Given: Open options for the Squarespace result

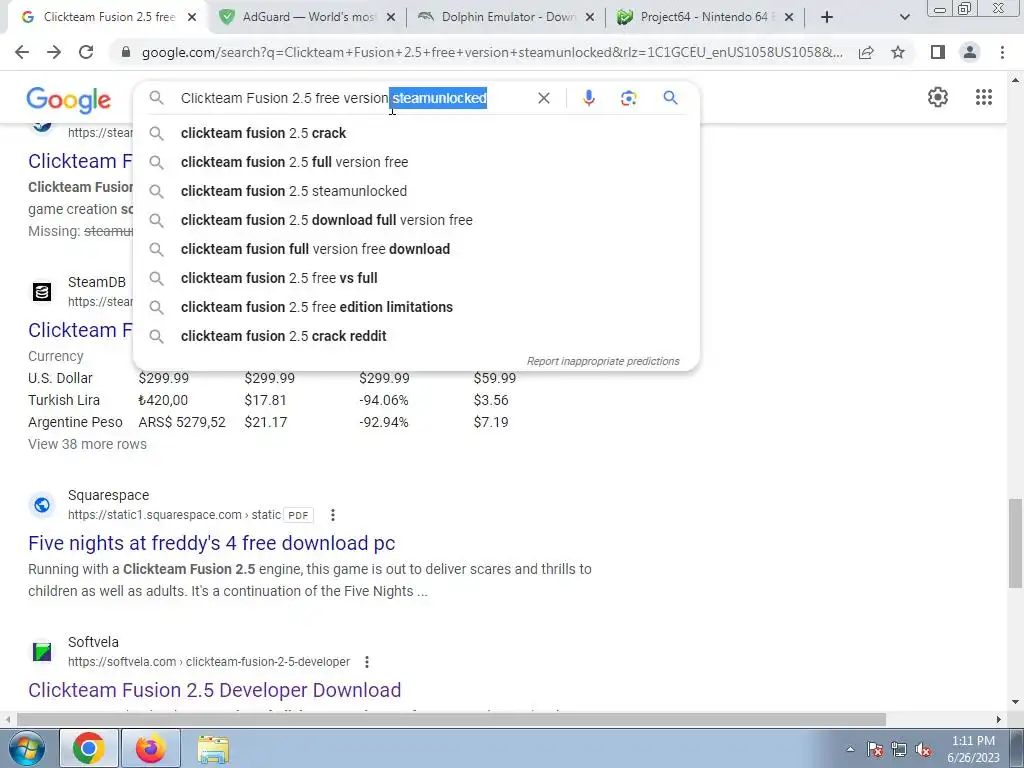Looking at the screenshot, I should click(x=332, y=515).
